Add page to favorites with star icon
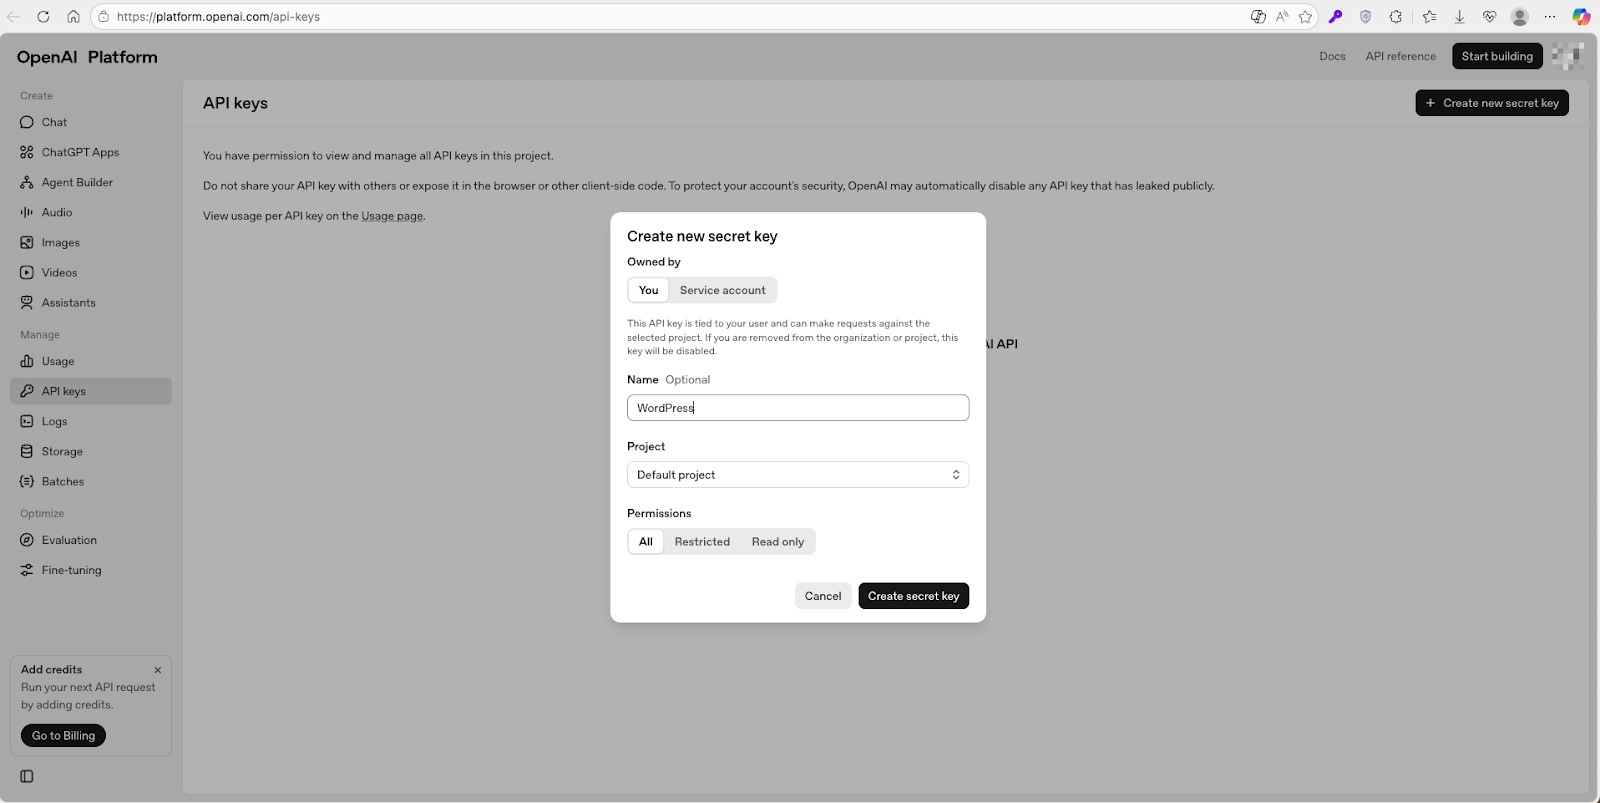This screenshot has width=1600, height=803. pos(1305,17)
